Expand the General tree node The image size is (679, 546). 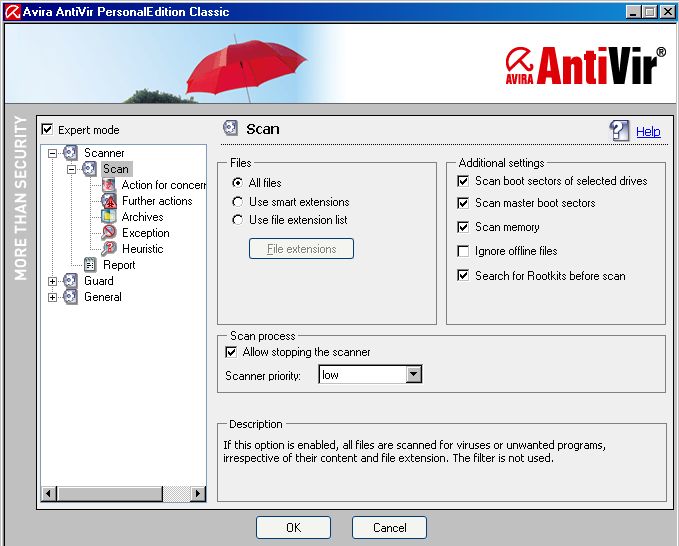click(52, 297)
